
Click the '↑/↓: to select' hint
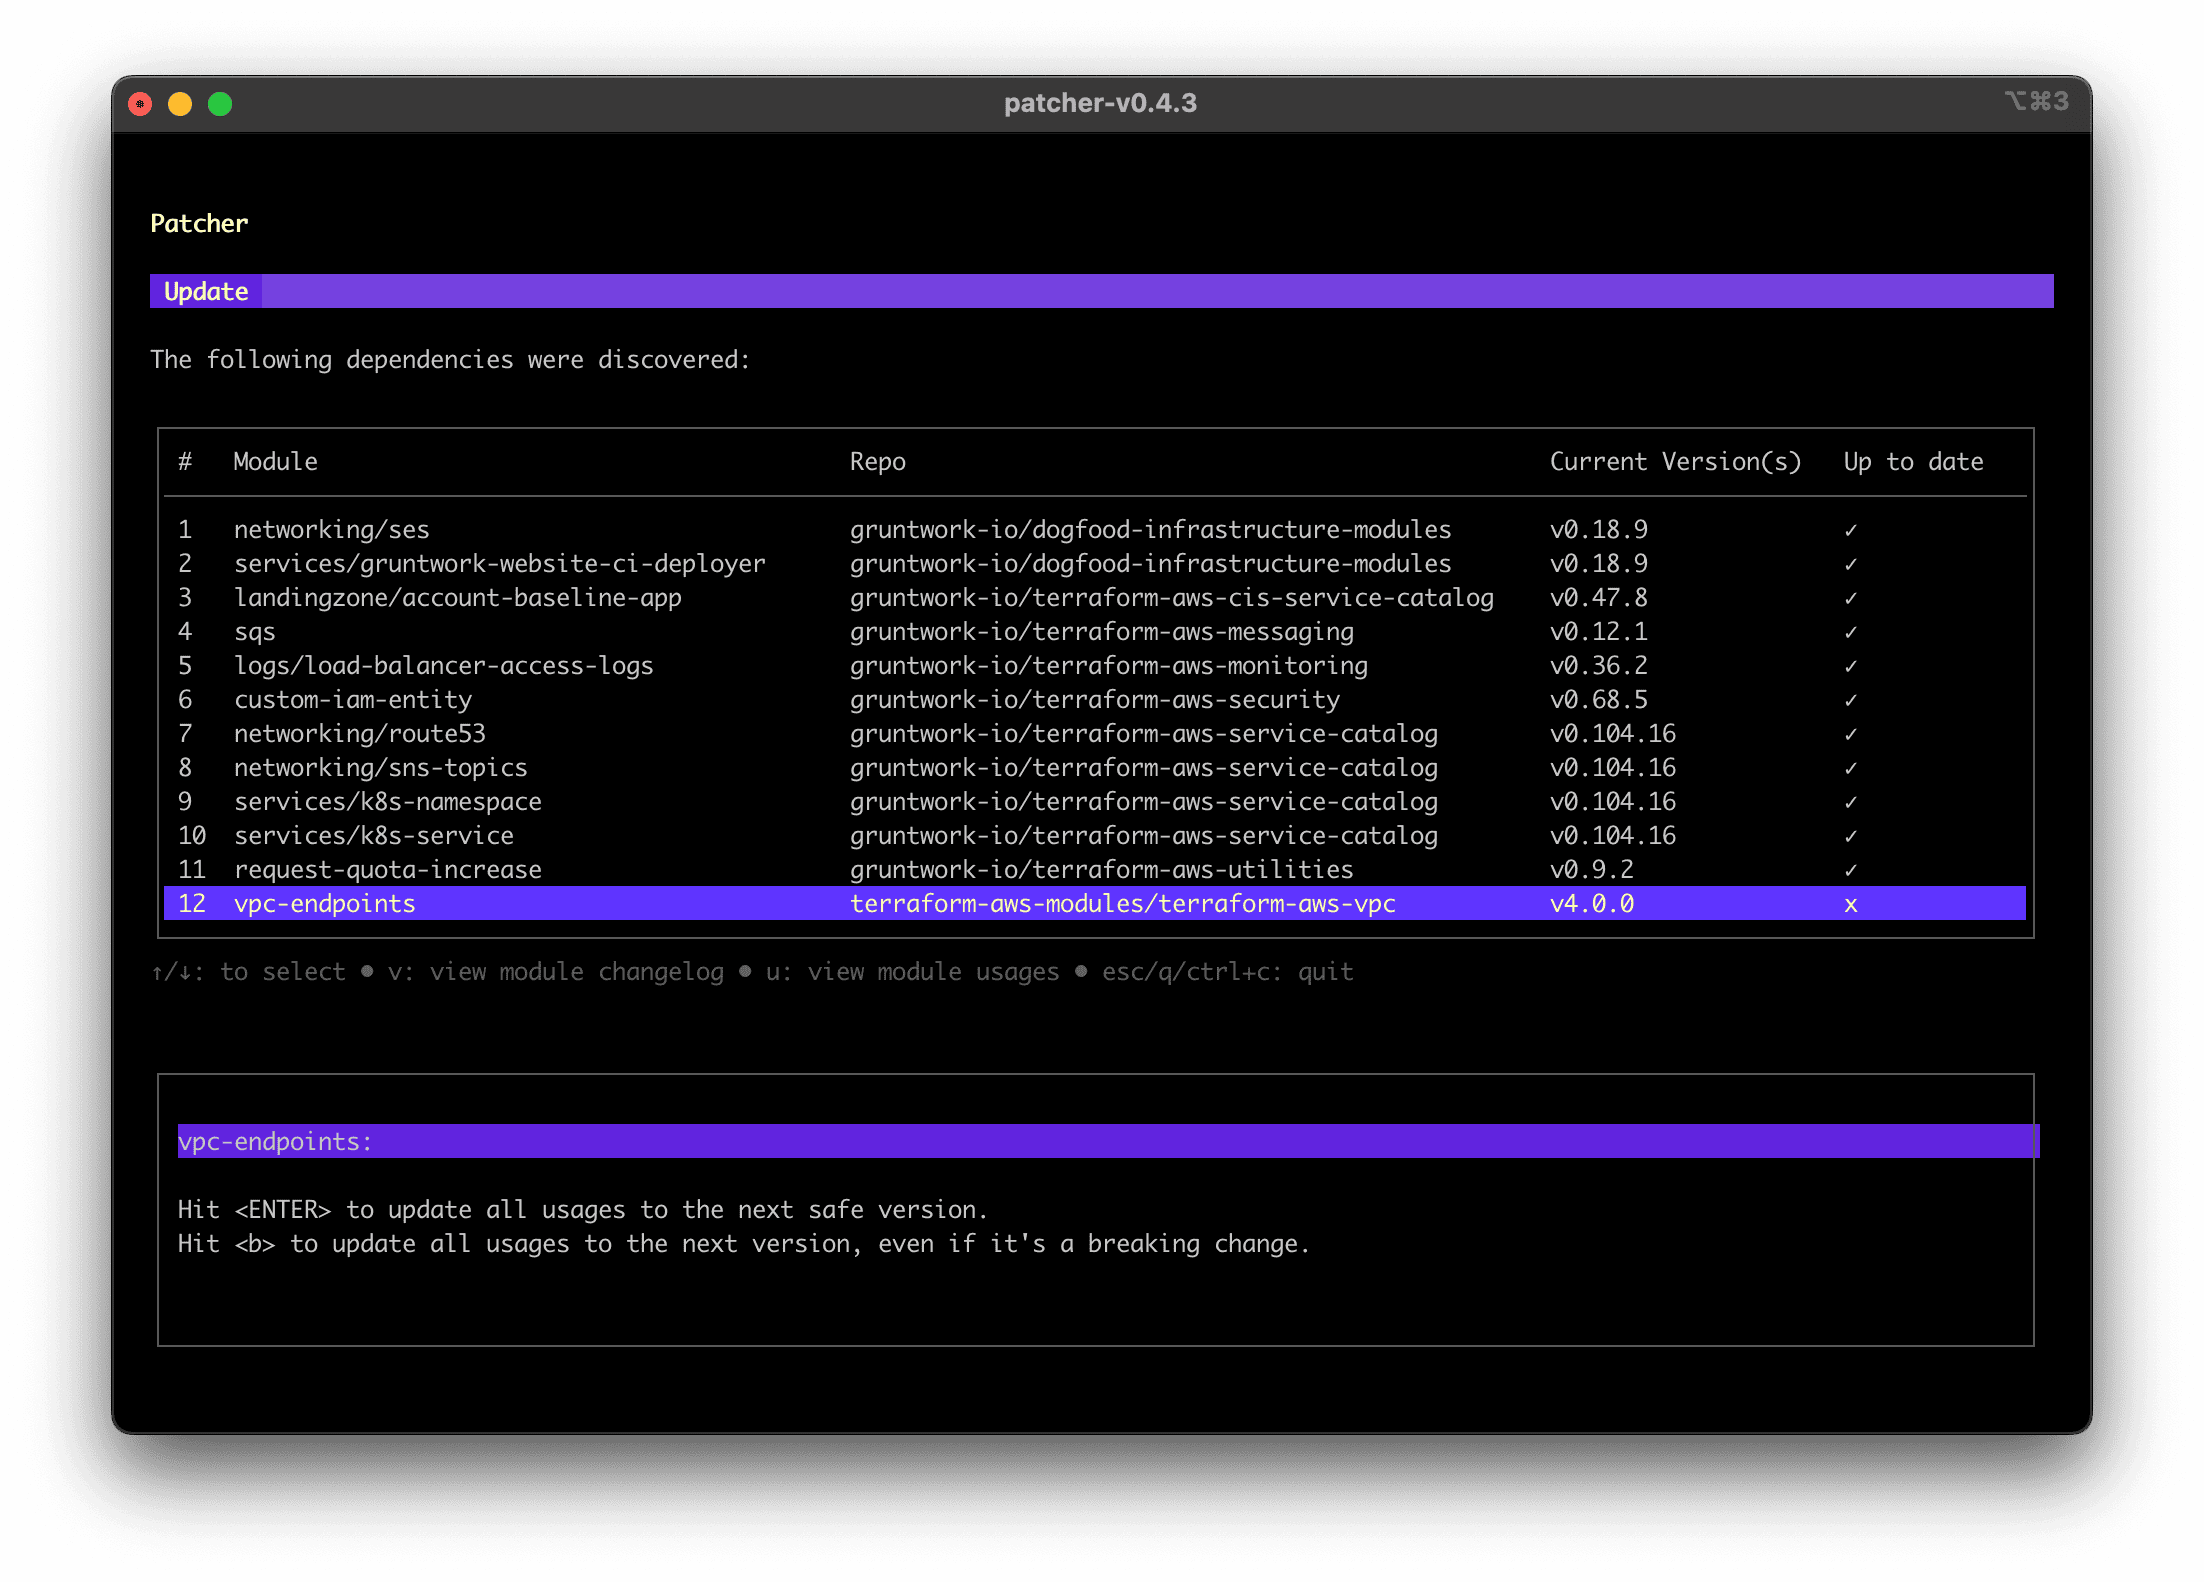point(248,972)
